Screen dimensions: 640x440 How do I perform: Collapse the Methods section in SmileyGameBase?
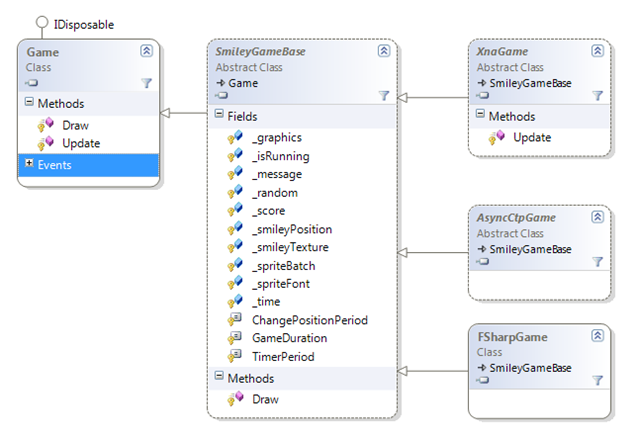[219, 376]
